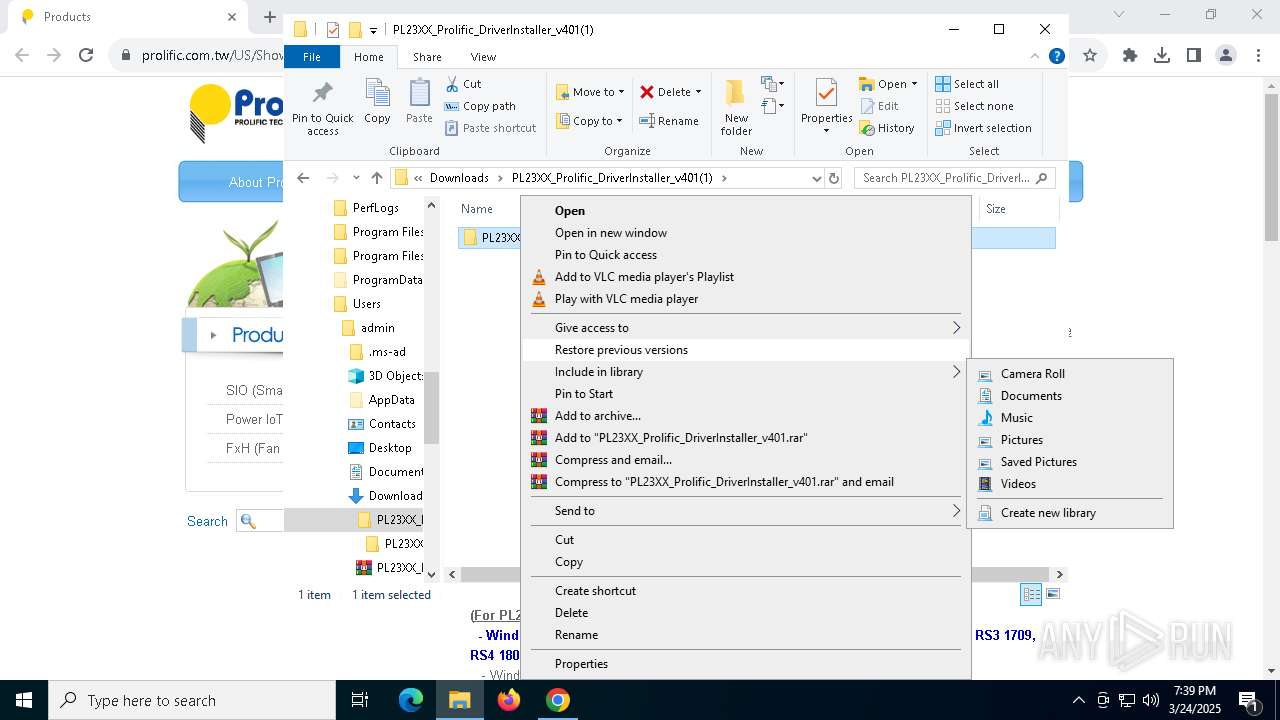
Task: Click Chrome icon in the taskbar
Action: (558, 700)
